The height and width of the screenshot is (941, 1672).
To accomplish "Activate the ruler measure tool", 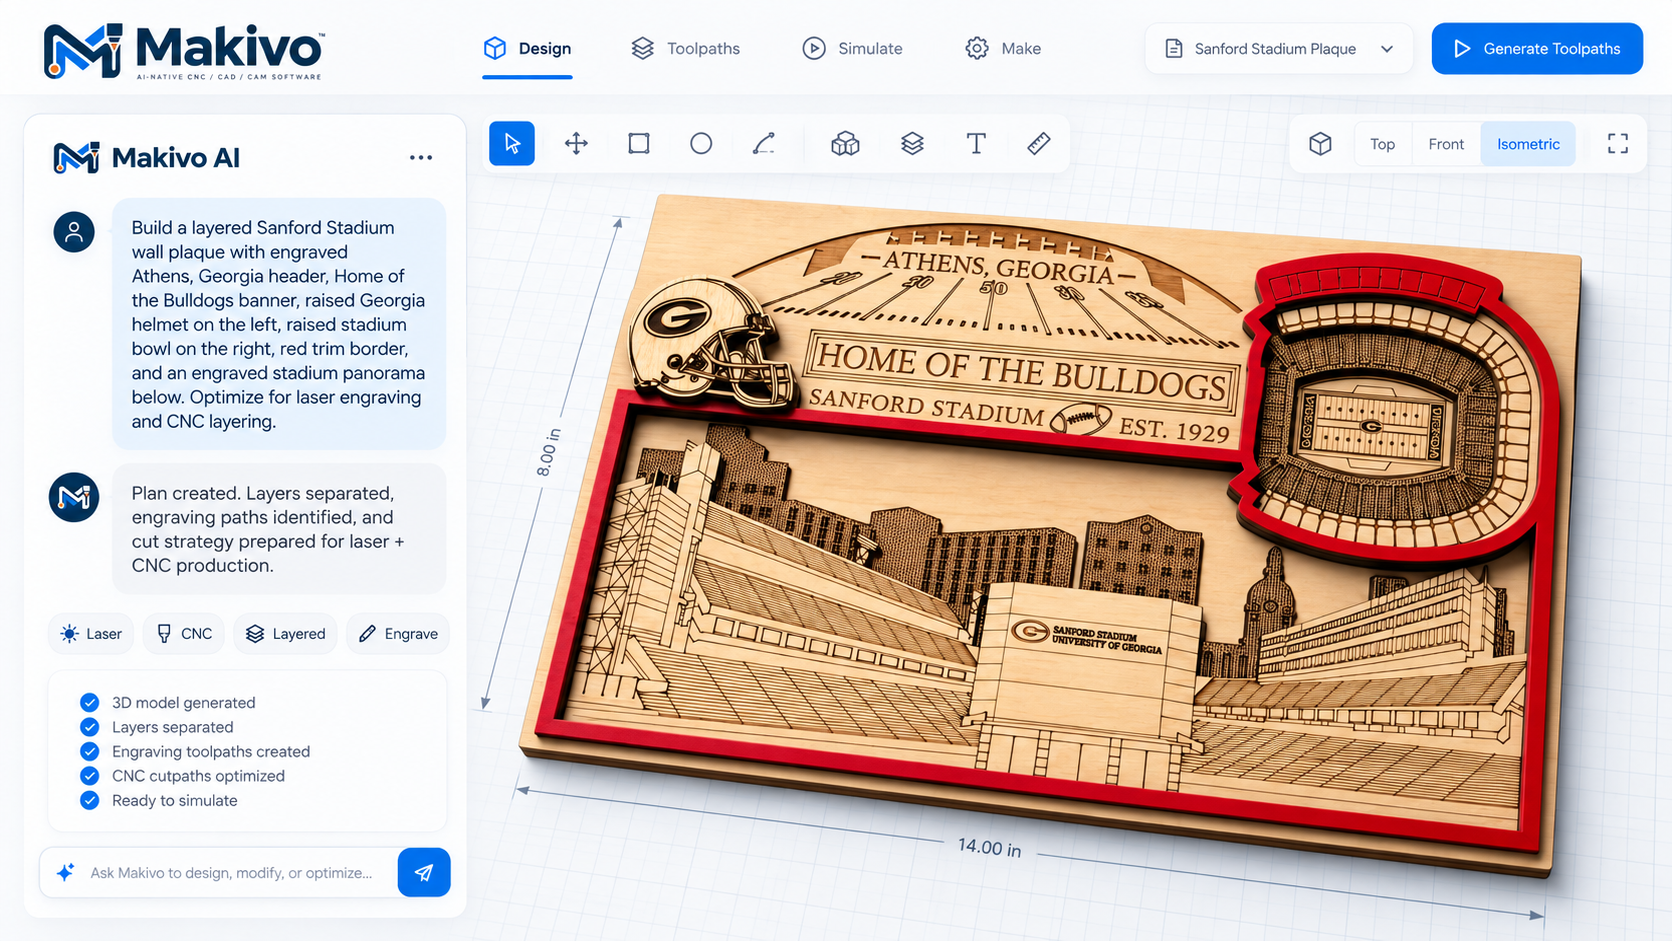I will 1039,144.
